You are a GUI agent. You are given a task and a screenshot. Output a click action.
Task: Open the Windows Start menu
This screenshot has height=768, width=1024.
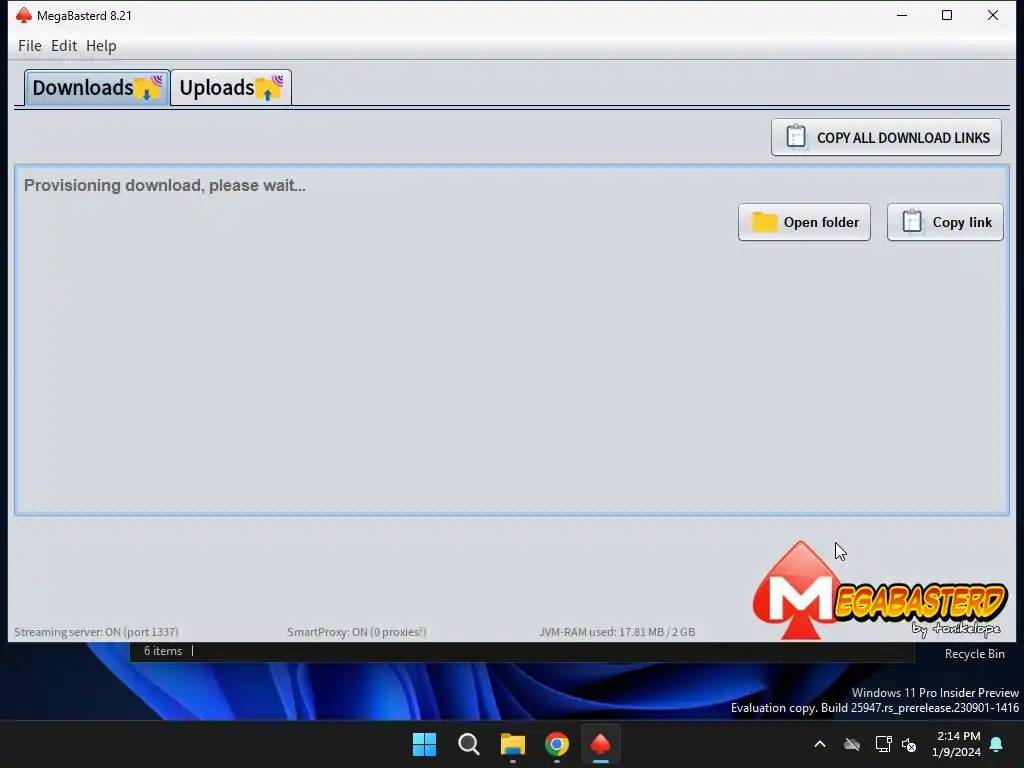tap(424, 744)
